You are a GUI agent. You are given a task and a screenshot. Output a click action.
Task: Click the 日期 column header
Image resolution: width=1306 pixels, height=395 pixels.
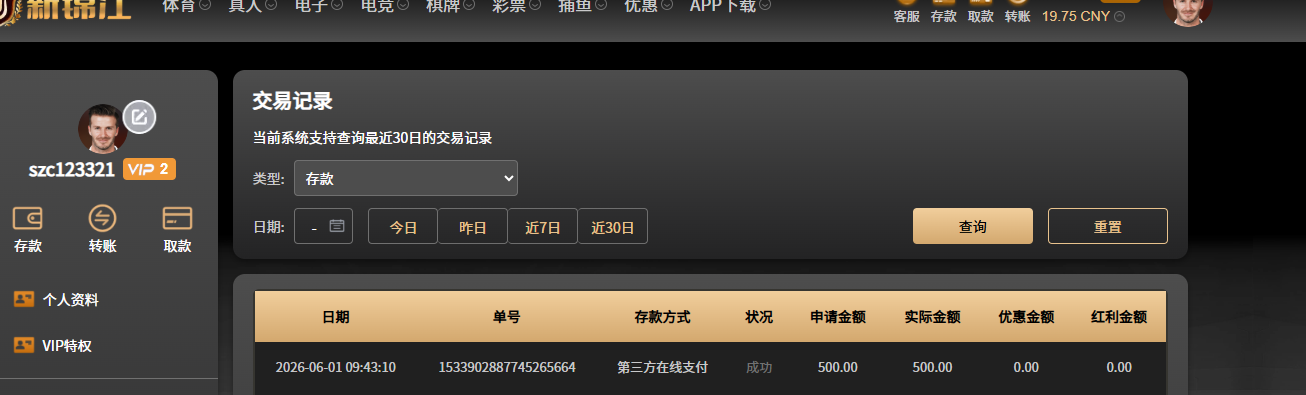[x=336, y=317]
